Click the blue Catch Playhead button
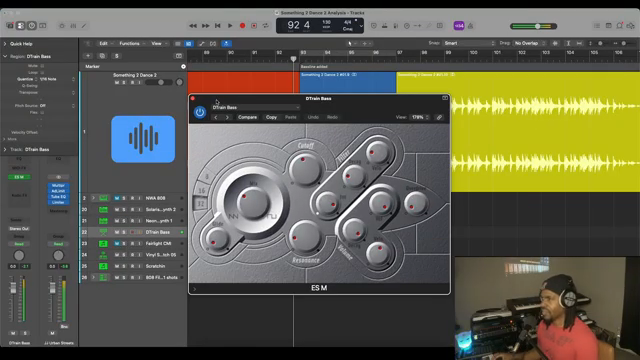Screen dimensions: 640x360 tap(226, 43)
